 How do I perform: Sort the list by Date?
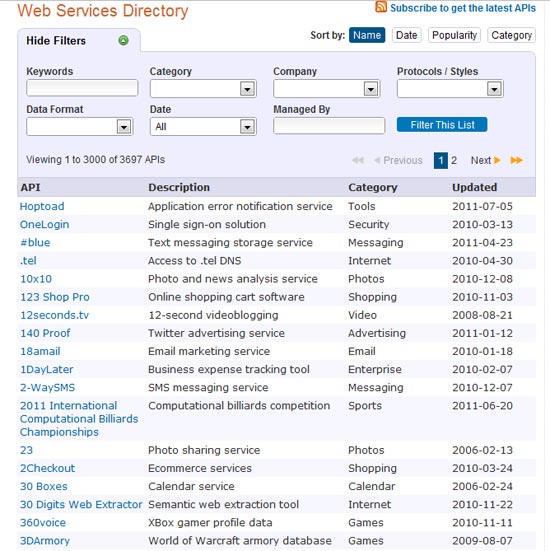coord(407,35)
